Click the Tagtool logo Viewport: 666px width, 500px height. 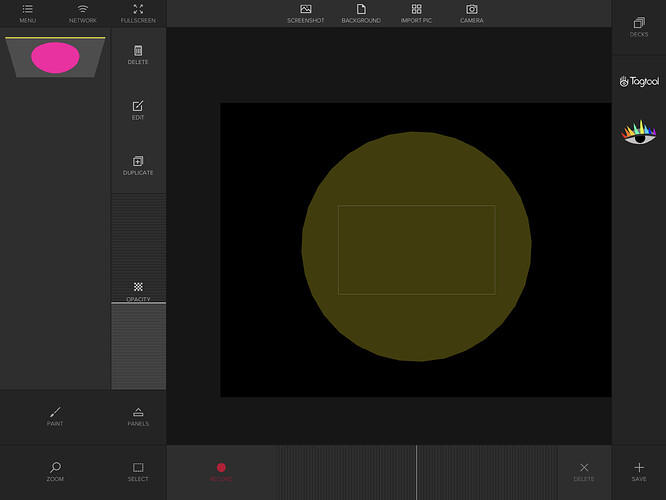pos(639,82)
